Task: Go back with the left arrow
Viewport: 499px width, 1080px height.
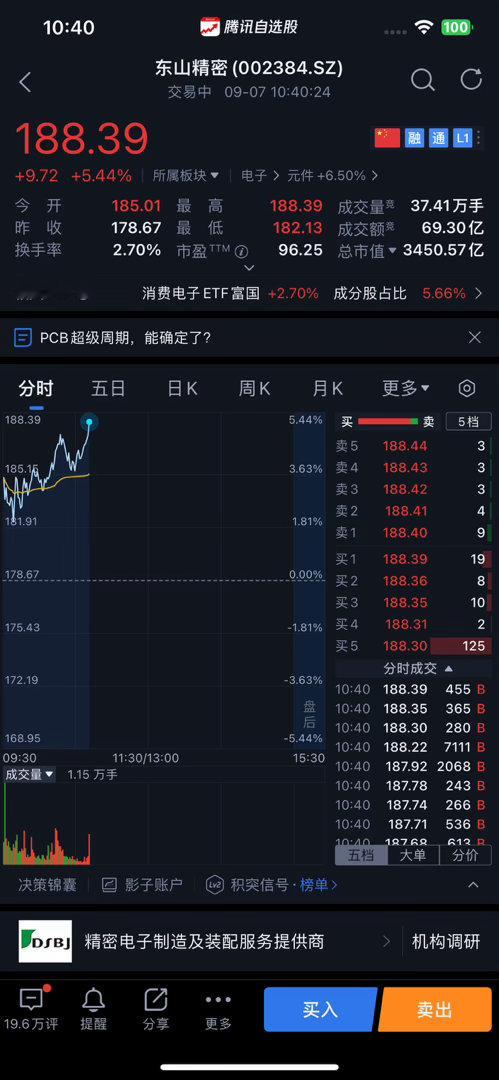Action: coord(26,83)
